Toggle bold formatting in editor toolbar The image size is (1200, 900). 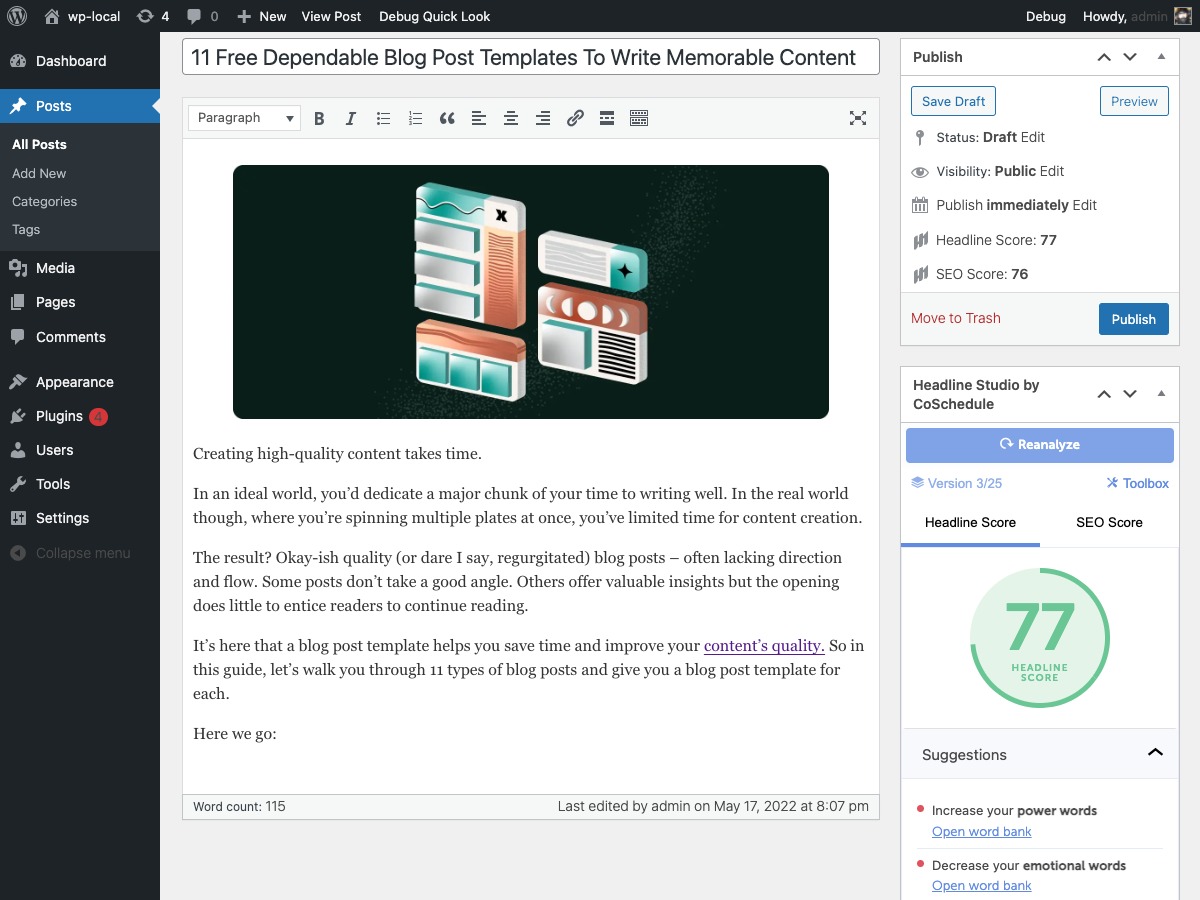[x=319, y=118]
